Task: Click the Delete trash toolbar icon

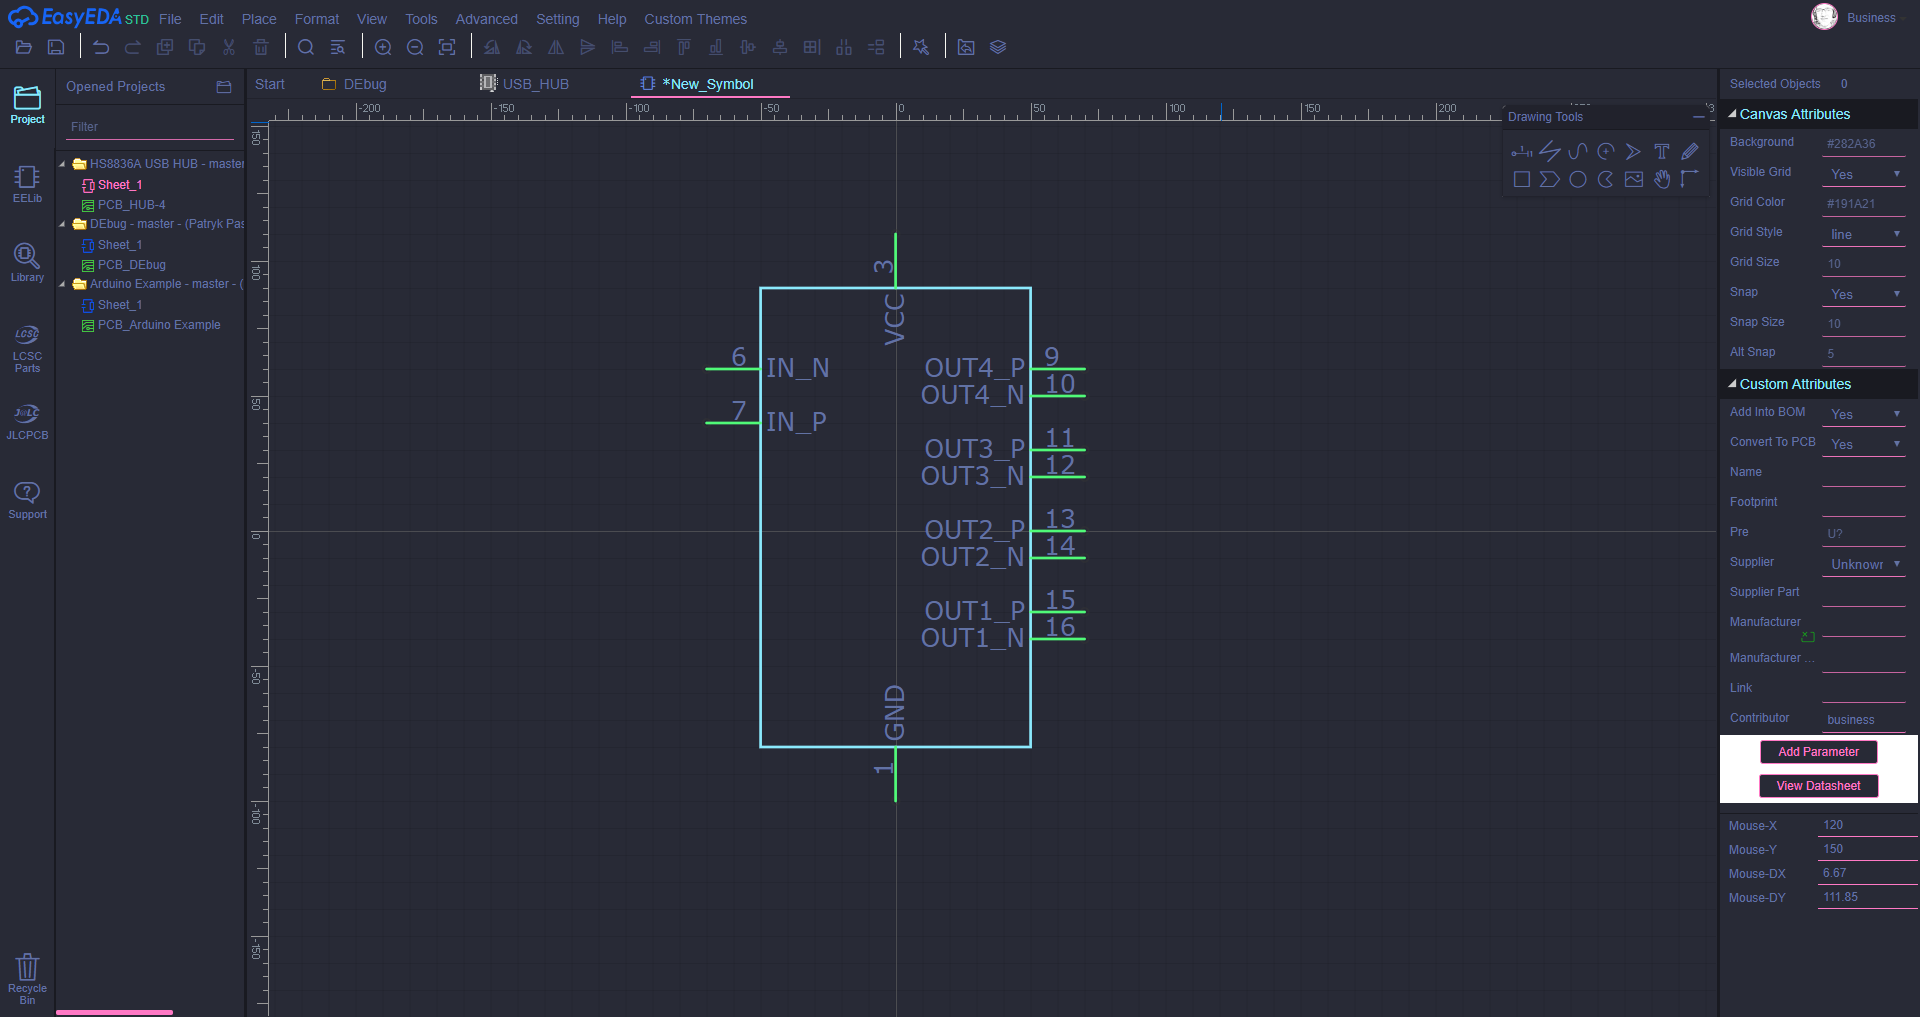Action: point(261,47)
